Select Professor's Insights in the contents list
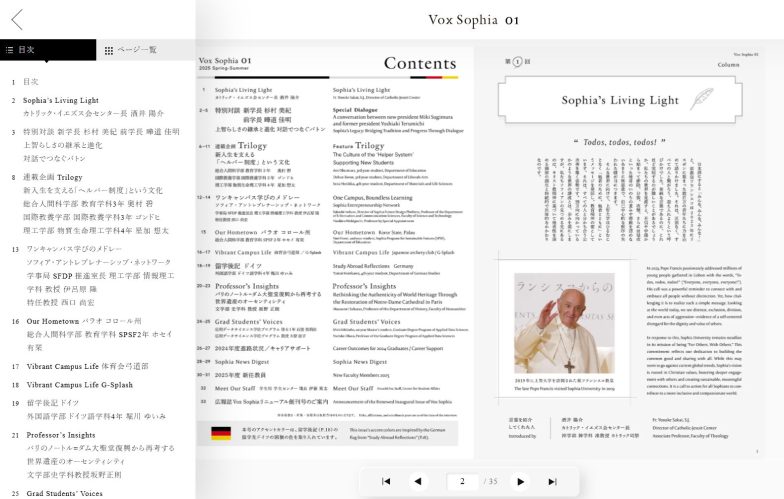Image resolution: width=784 pixels, height=499 pixels. click(61, 435)
